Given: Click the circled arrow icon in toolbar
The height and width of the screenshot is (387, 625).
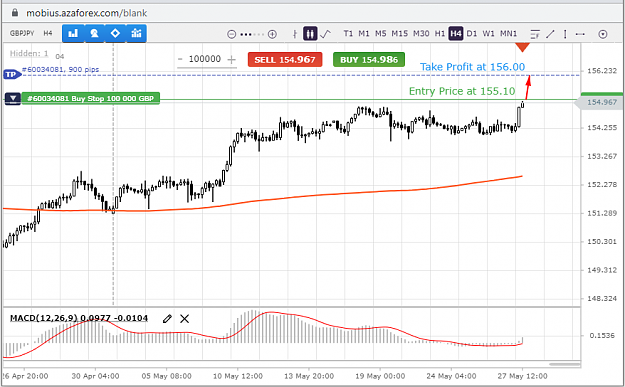Looking at the screenshot, I should point(603,34).
